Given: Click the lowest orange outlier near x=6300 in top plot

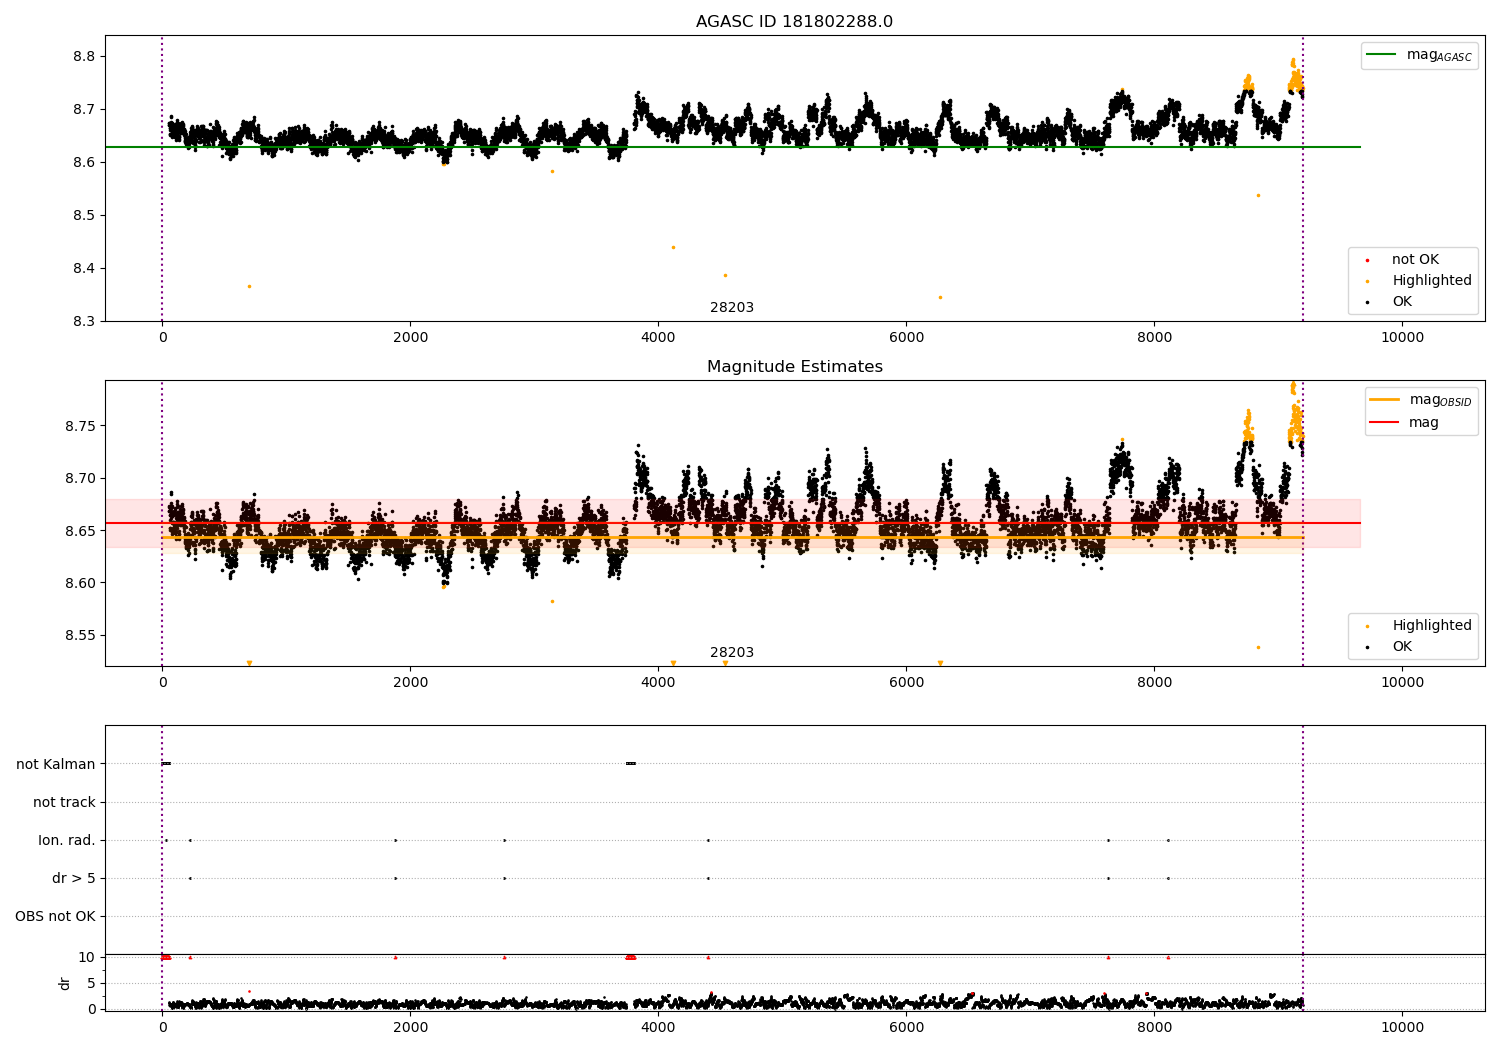Looking at the screenshot, I should (940, 297).
